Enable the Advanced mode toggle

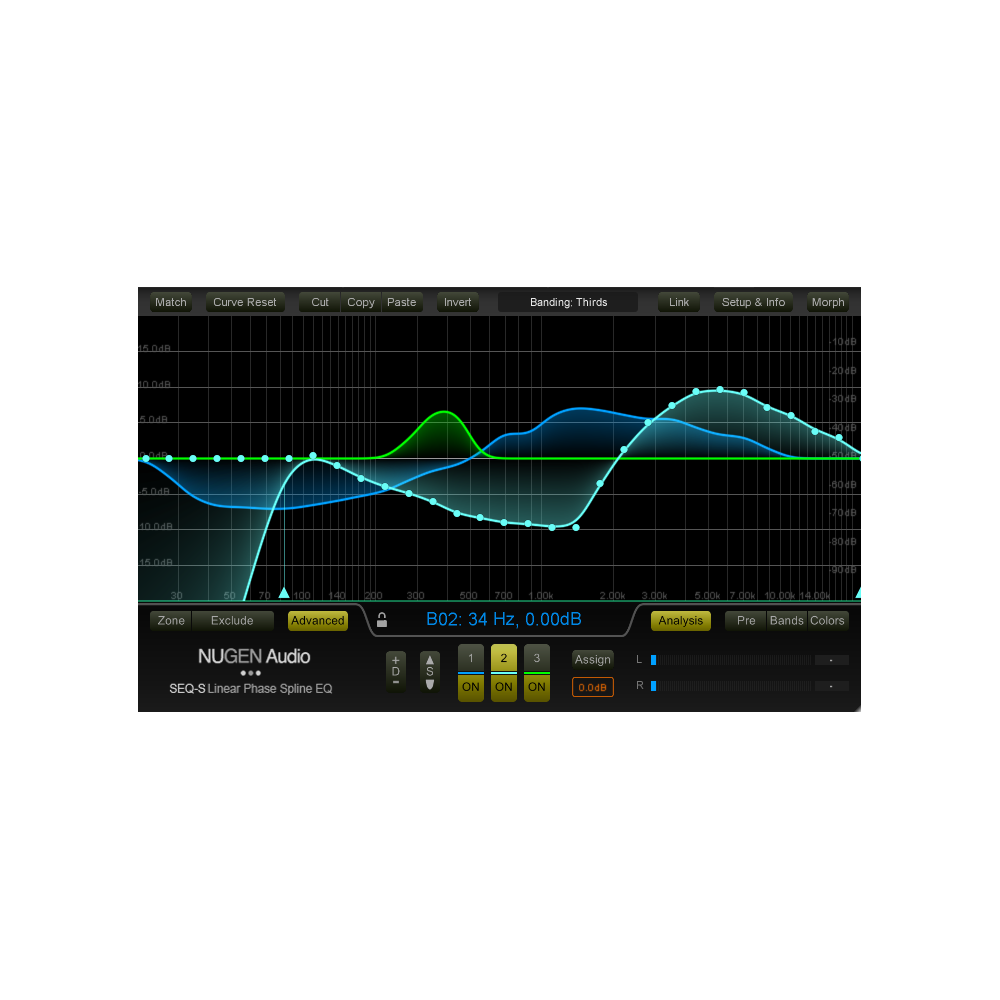coord(317,620)
